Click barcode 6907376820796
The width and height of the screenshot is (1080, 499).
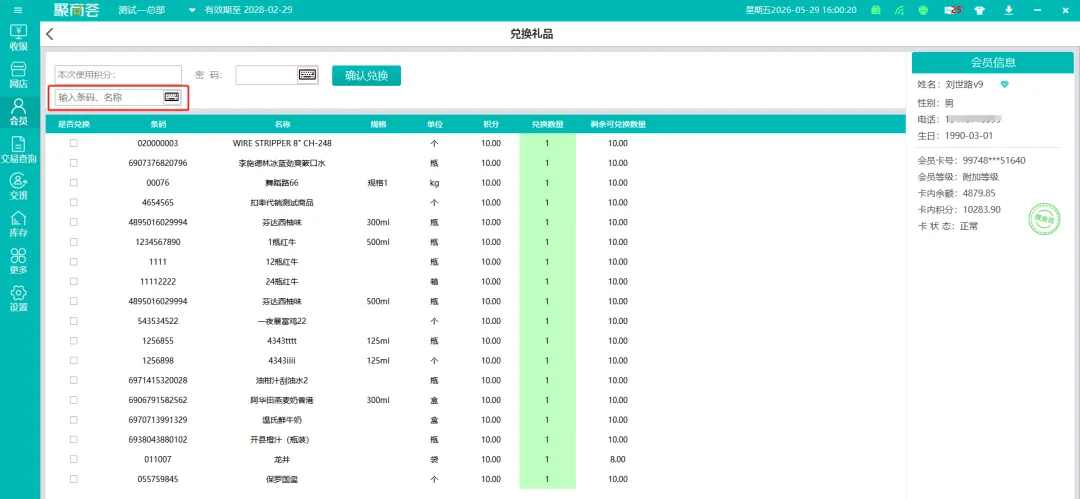point(158,163)
